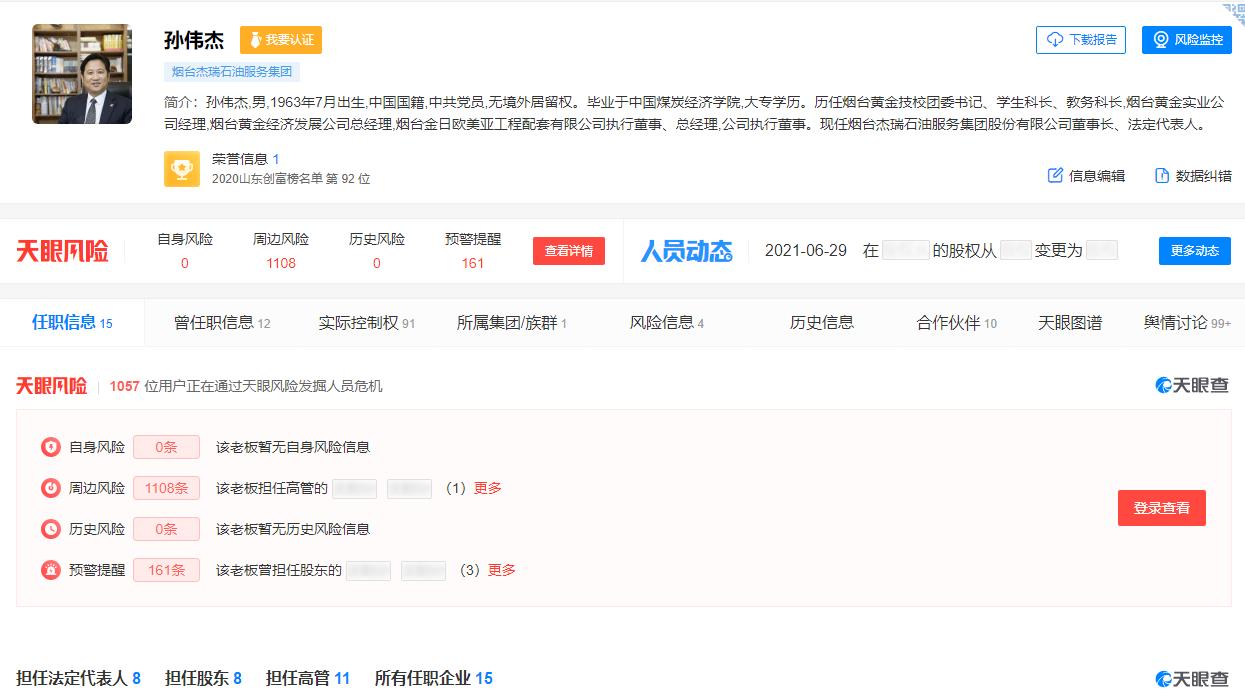
Task: Switch to the 舆情讨论 tab
Action: point(1188,323)
